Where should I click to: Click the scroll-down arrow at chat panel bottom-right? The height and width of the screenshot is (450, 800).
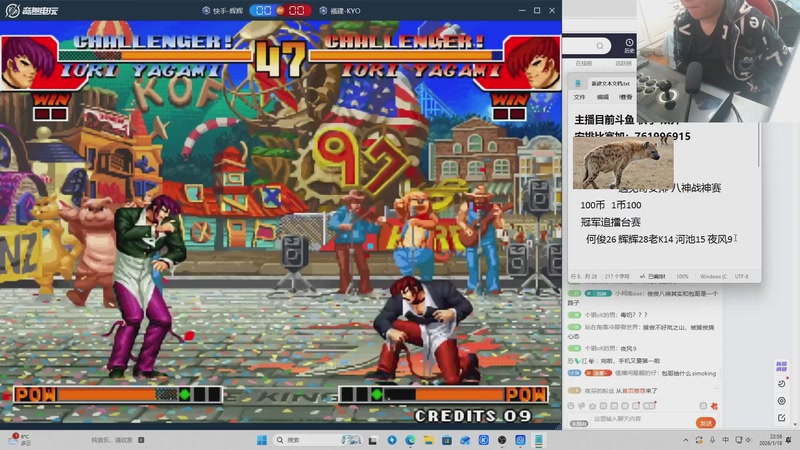(x=795, y=424)
